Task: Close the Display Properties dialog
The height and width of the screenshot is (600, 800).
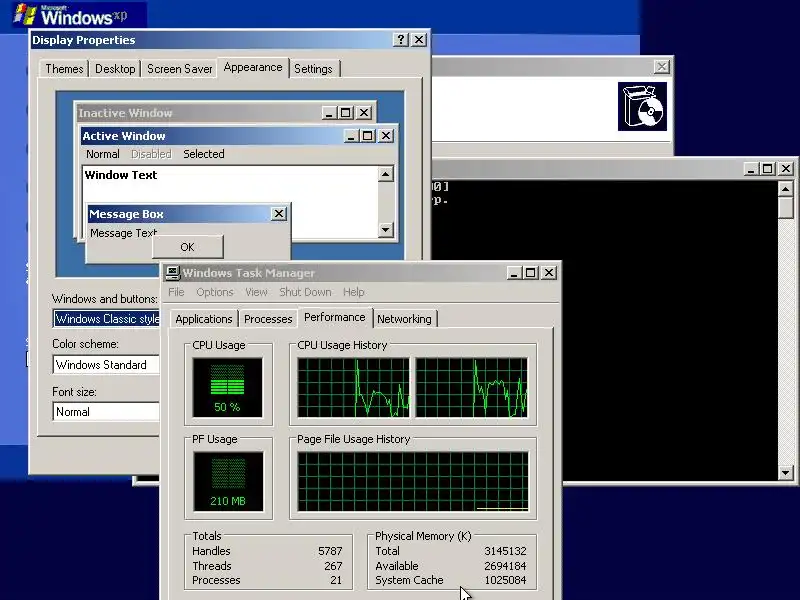Action: click(x=419, y=40)
